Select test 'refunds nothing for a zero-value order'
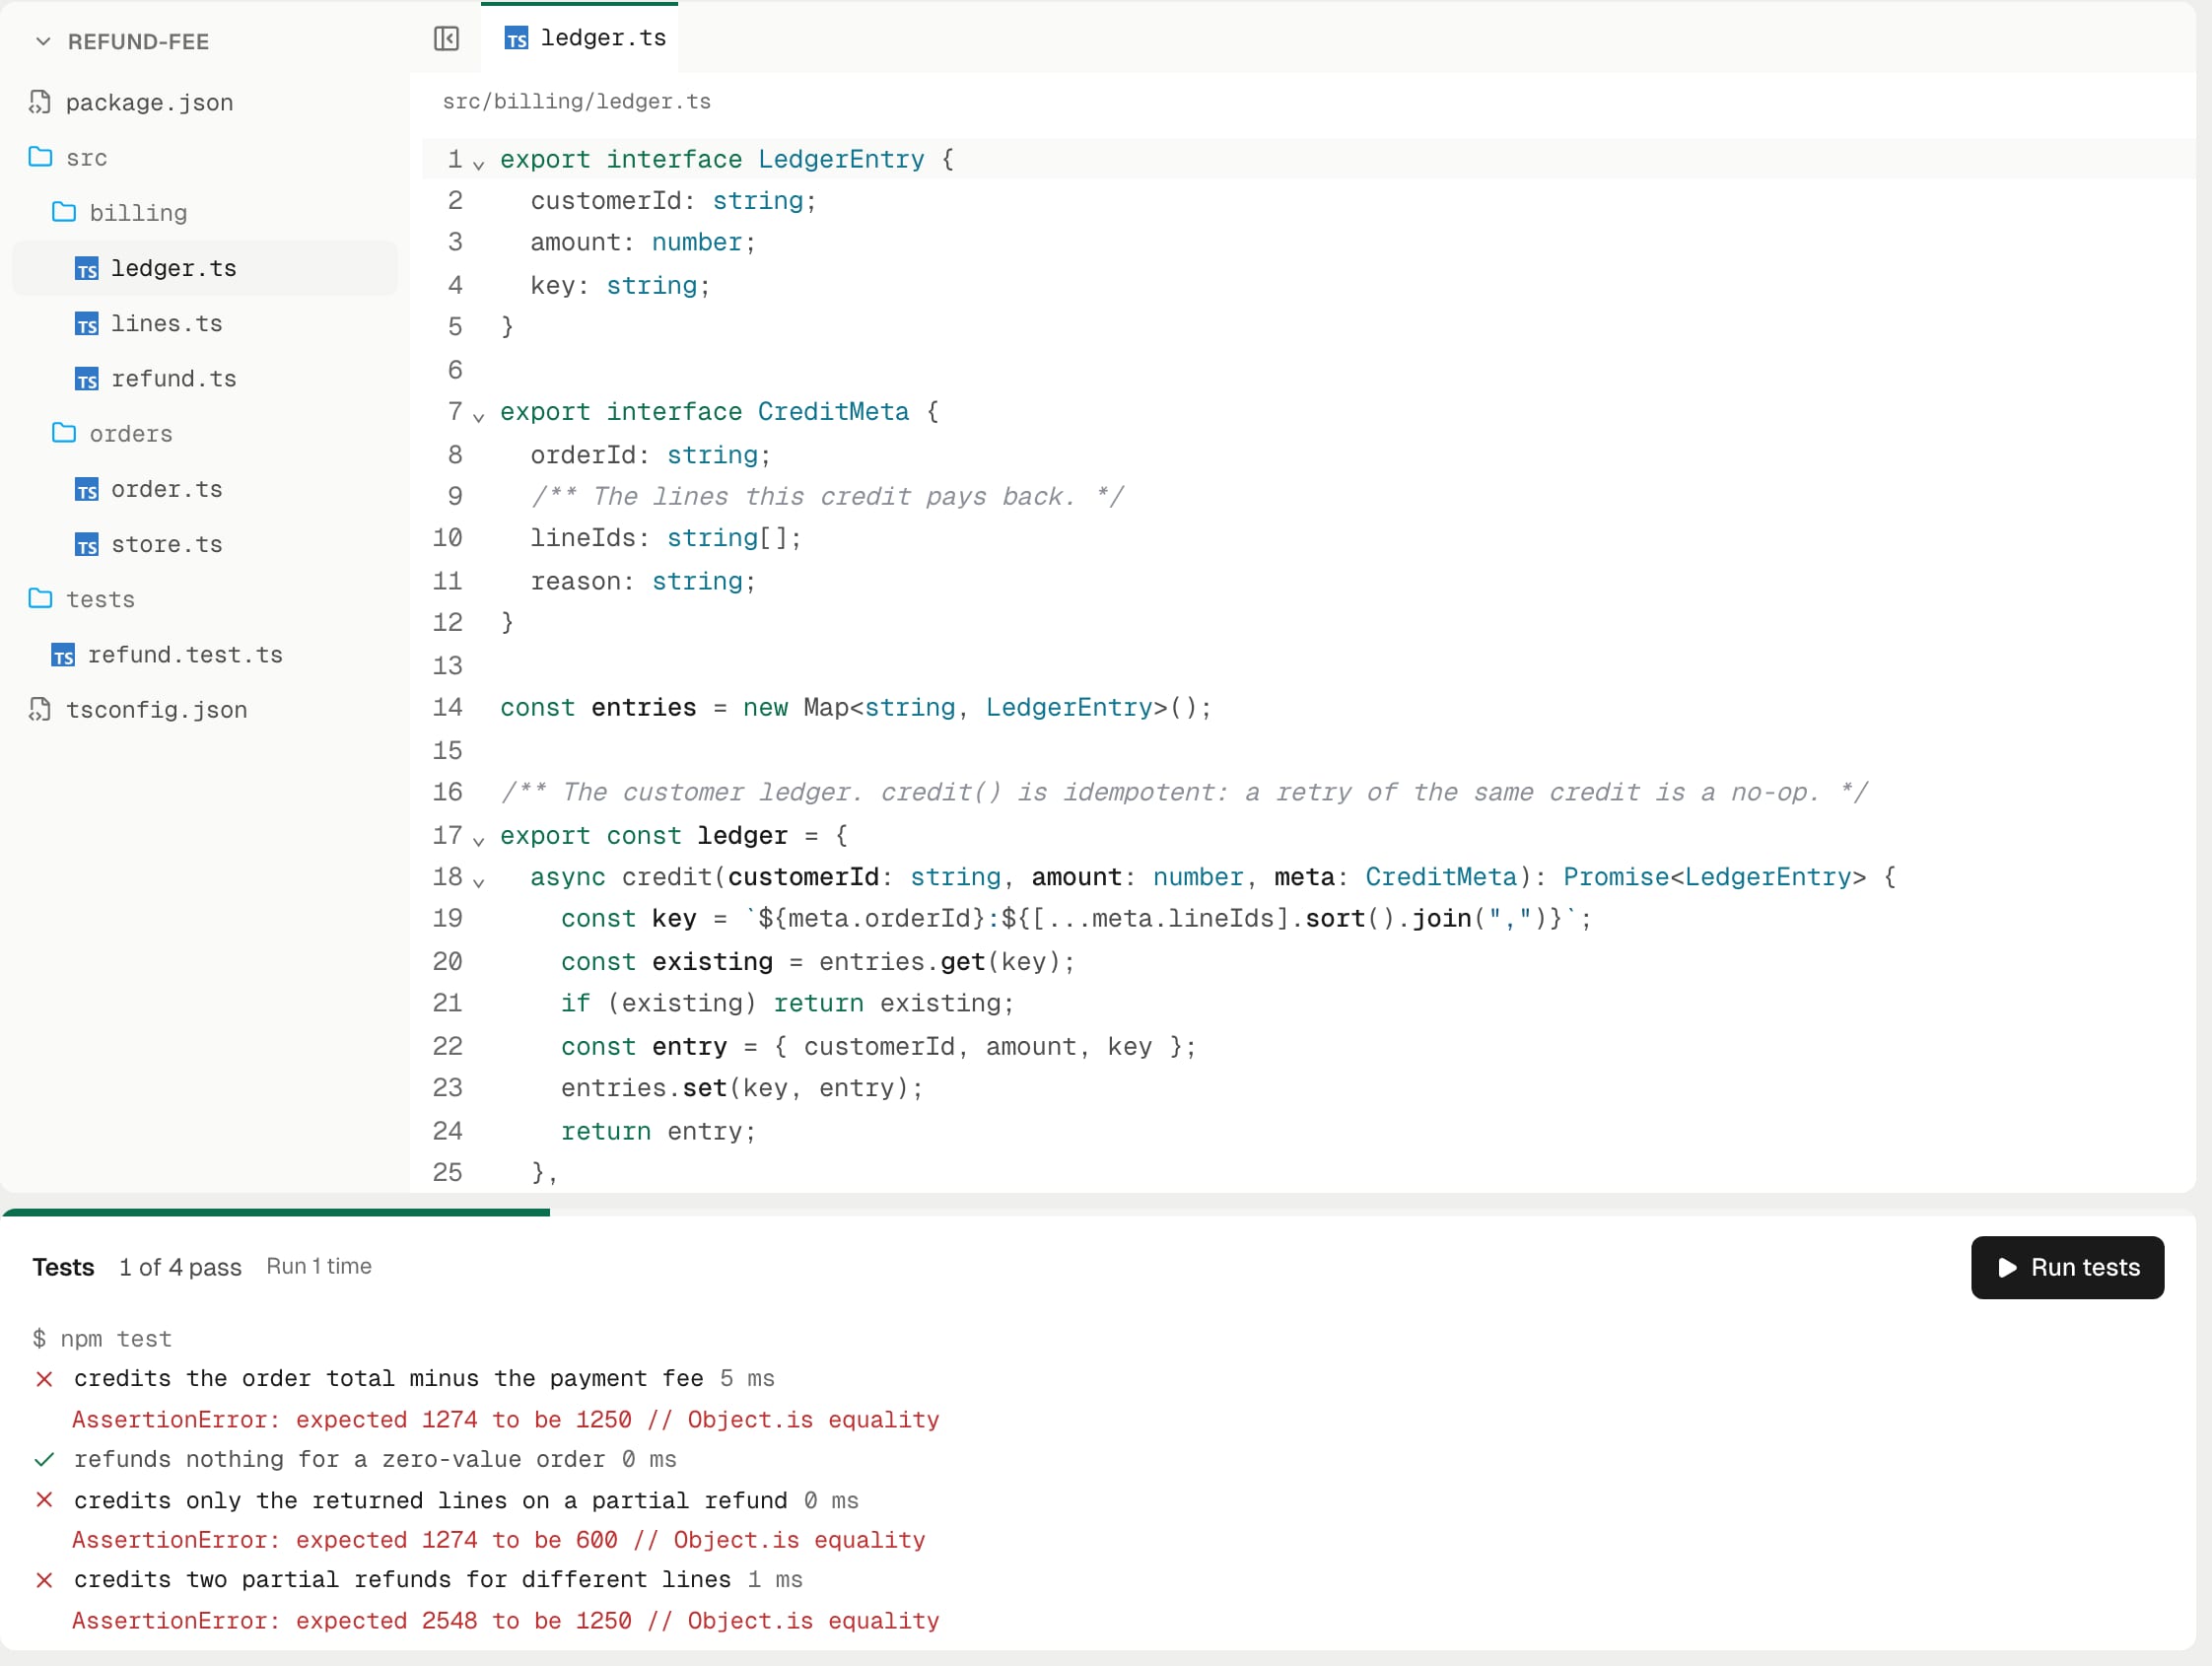This screenshot has height=1666, width=2212. pos(339,1459)
